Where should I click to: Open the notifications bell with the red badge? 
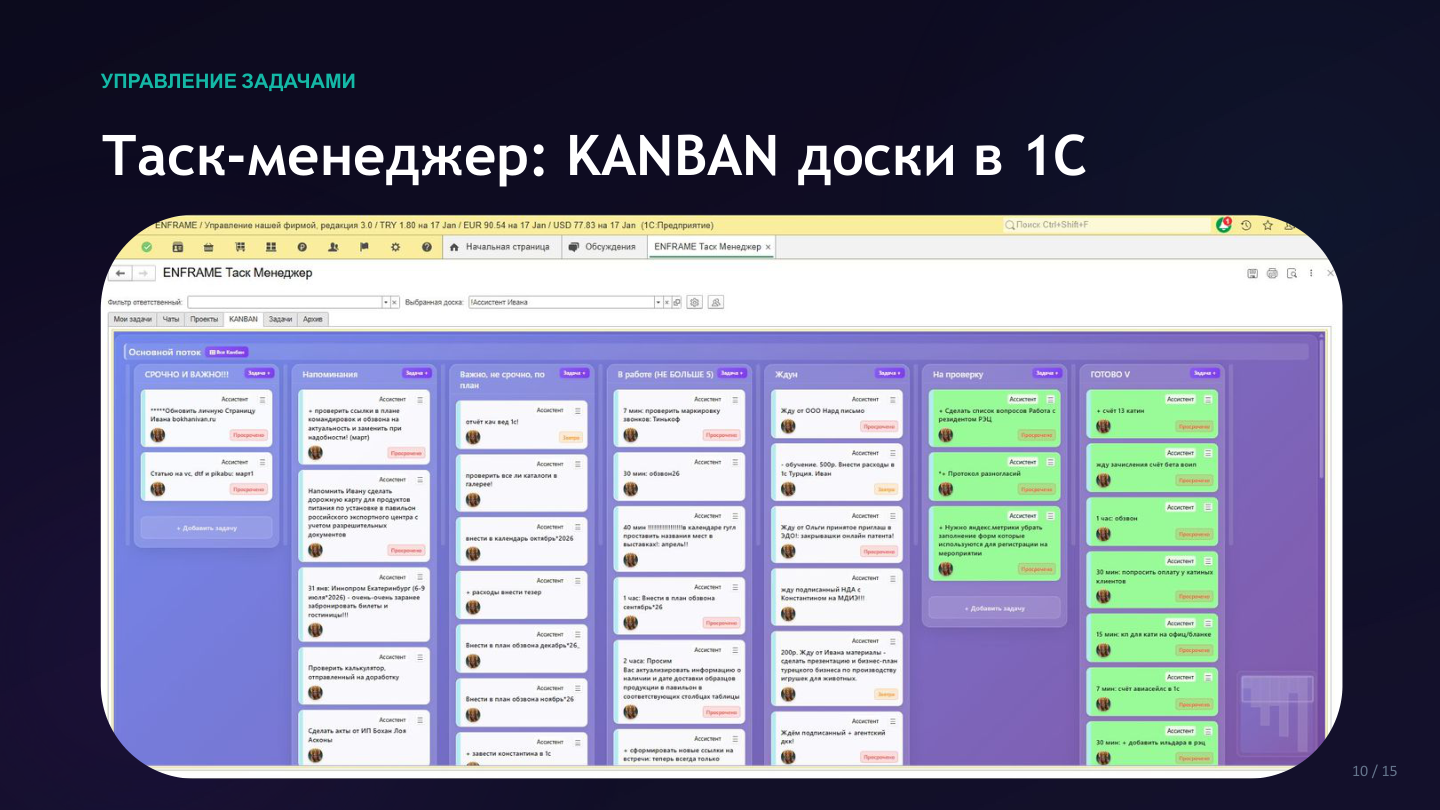coord(1224,225)
